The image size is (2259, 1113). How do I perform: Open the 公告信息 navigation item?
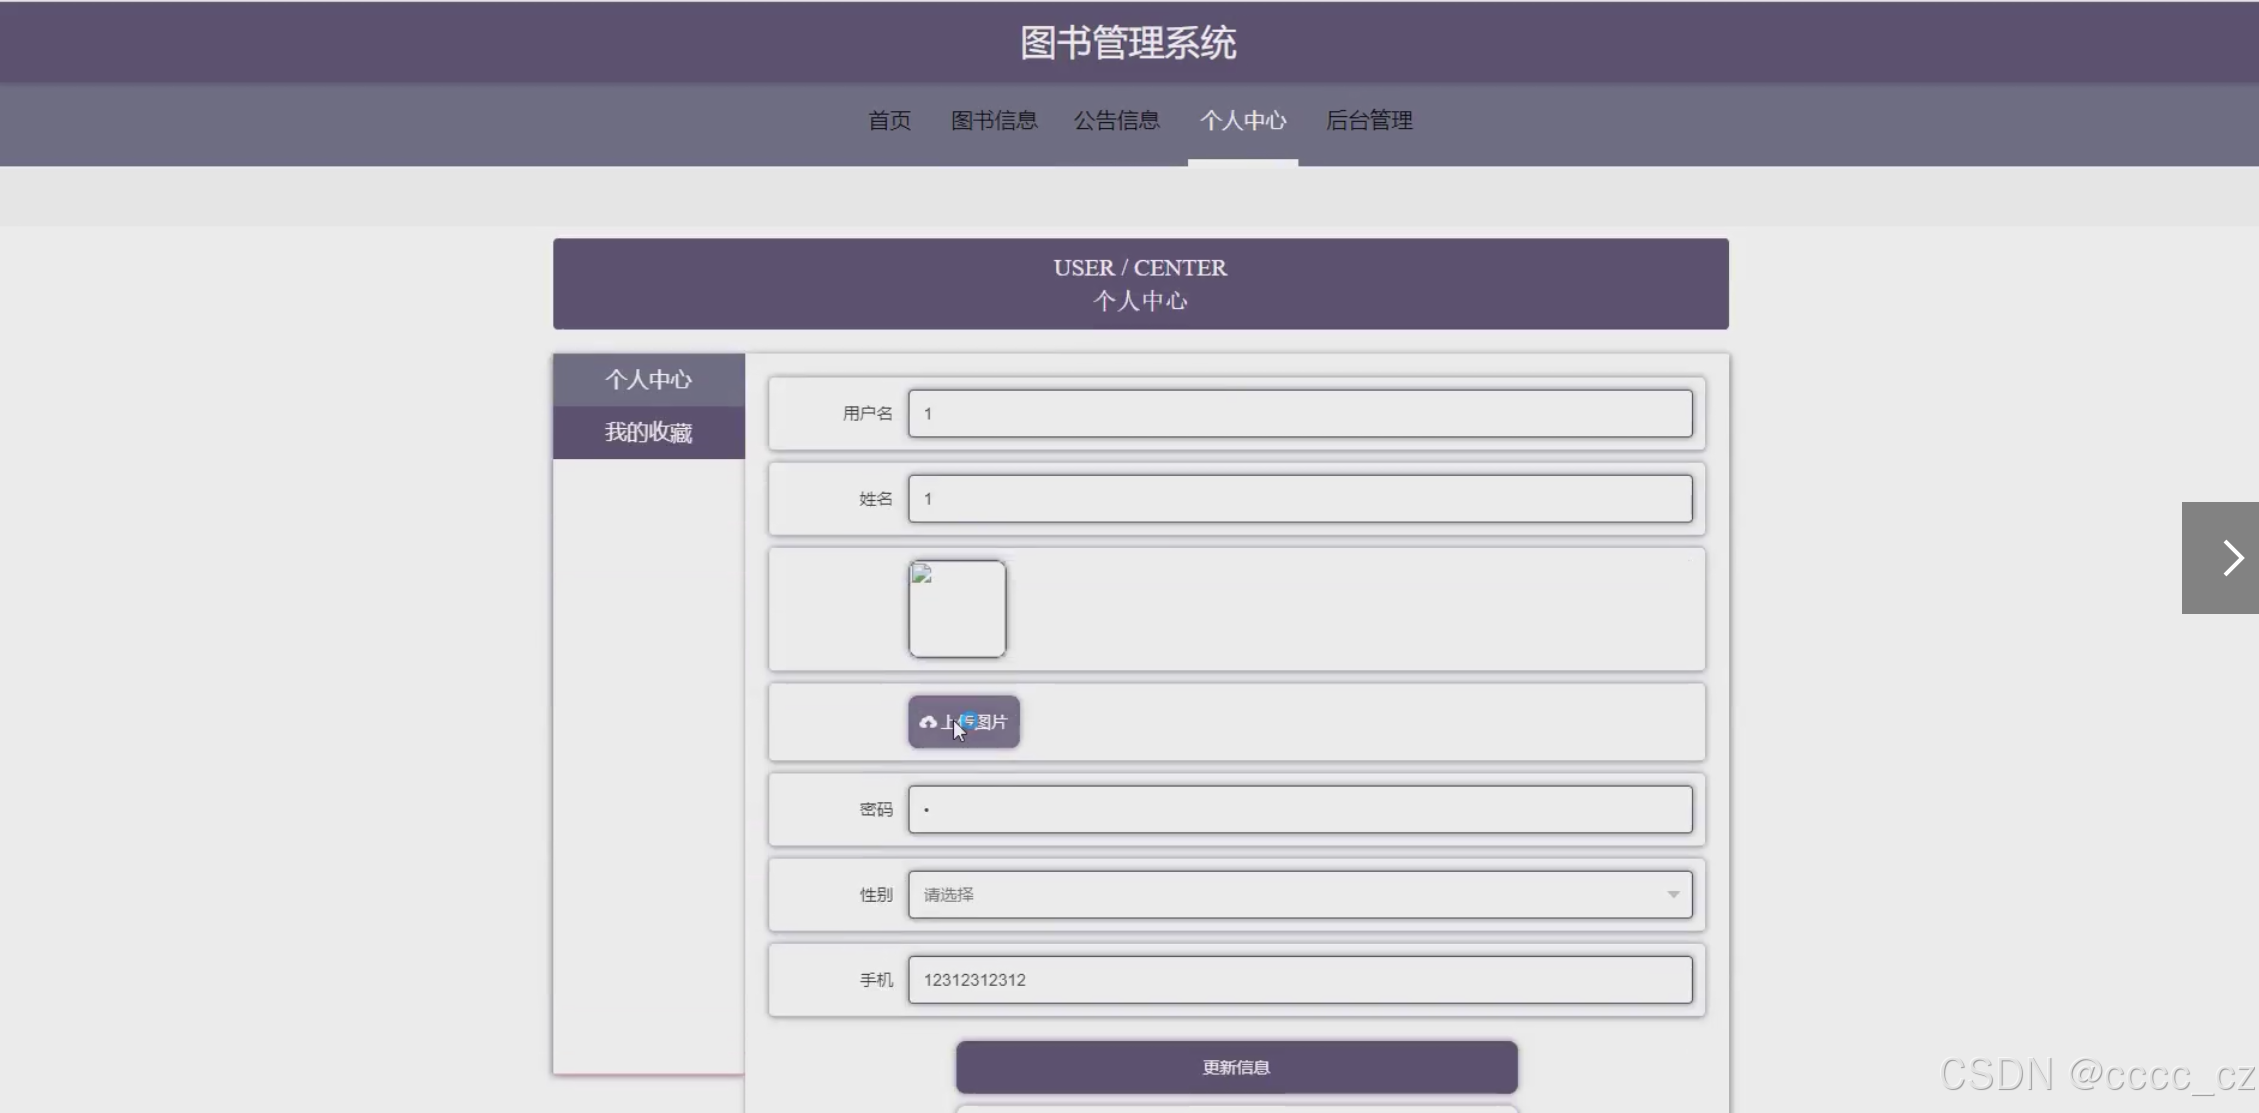pyautogui.click(x=1116, y=121)
